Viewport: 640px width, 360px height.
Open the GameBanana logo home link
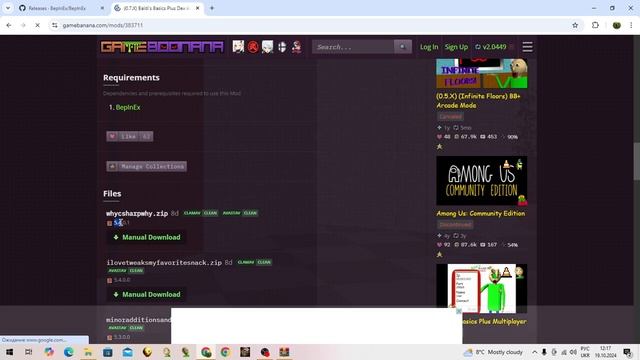(162, 47)
